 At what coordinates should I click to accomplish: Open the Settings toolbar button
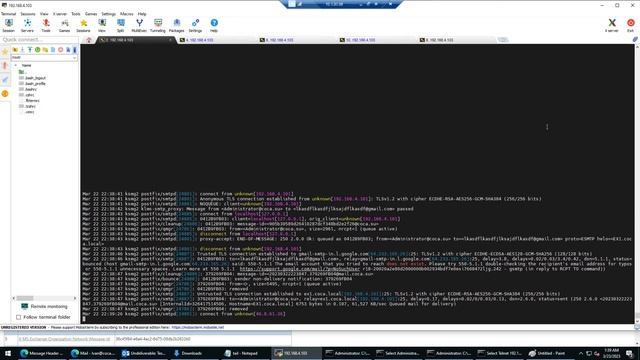(x=195, y=25)
